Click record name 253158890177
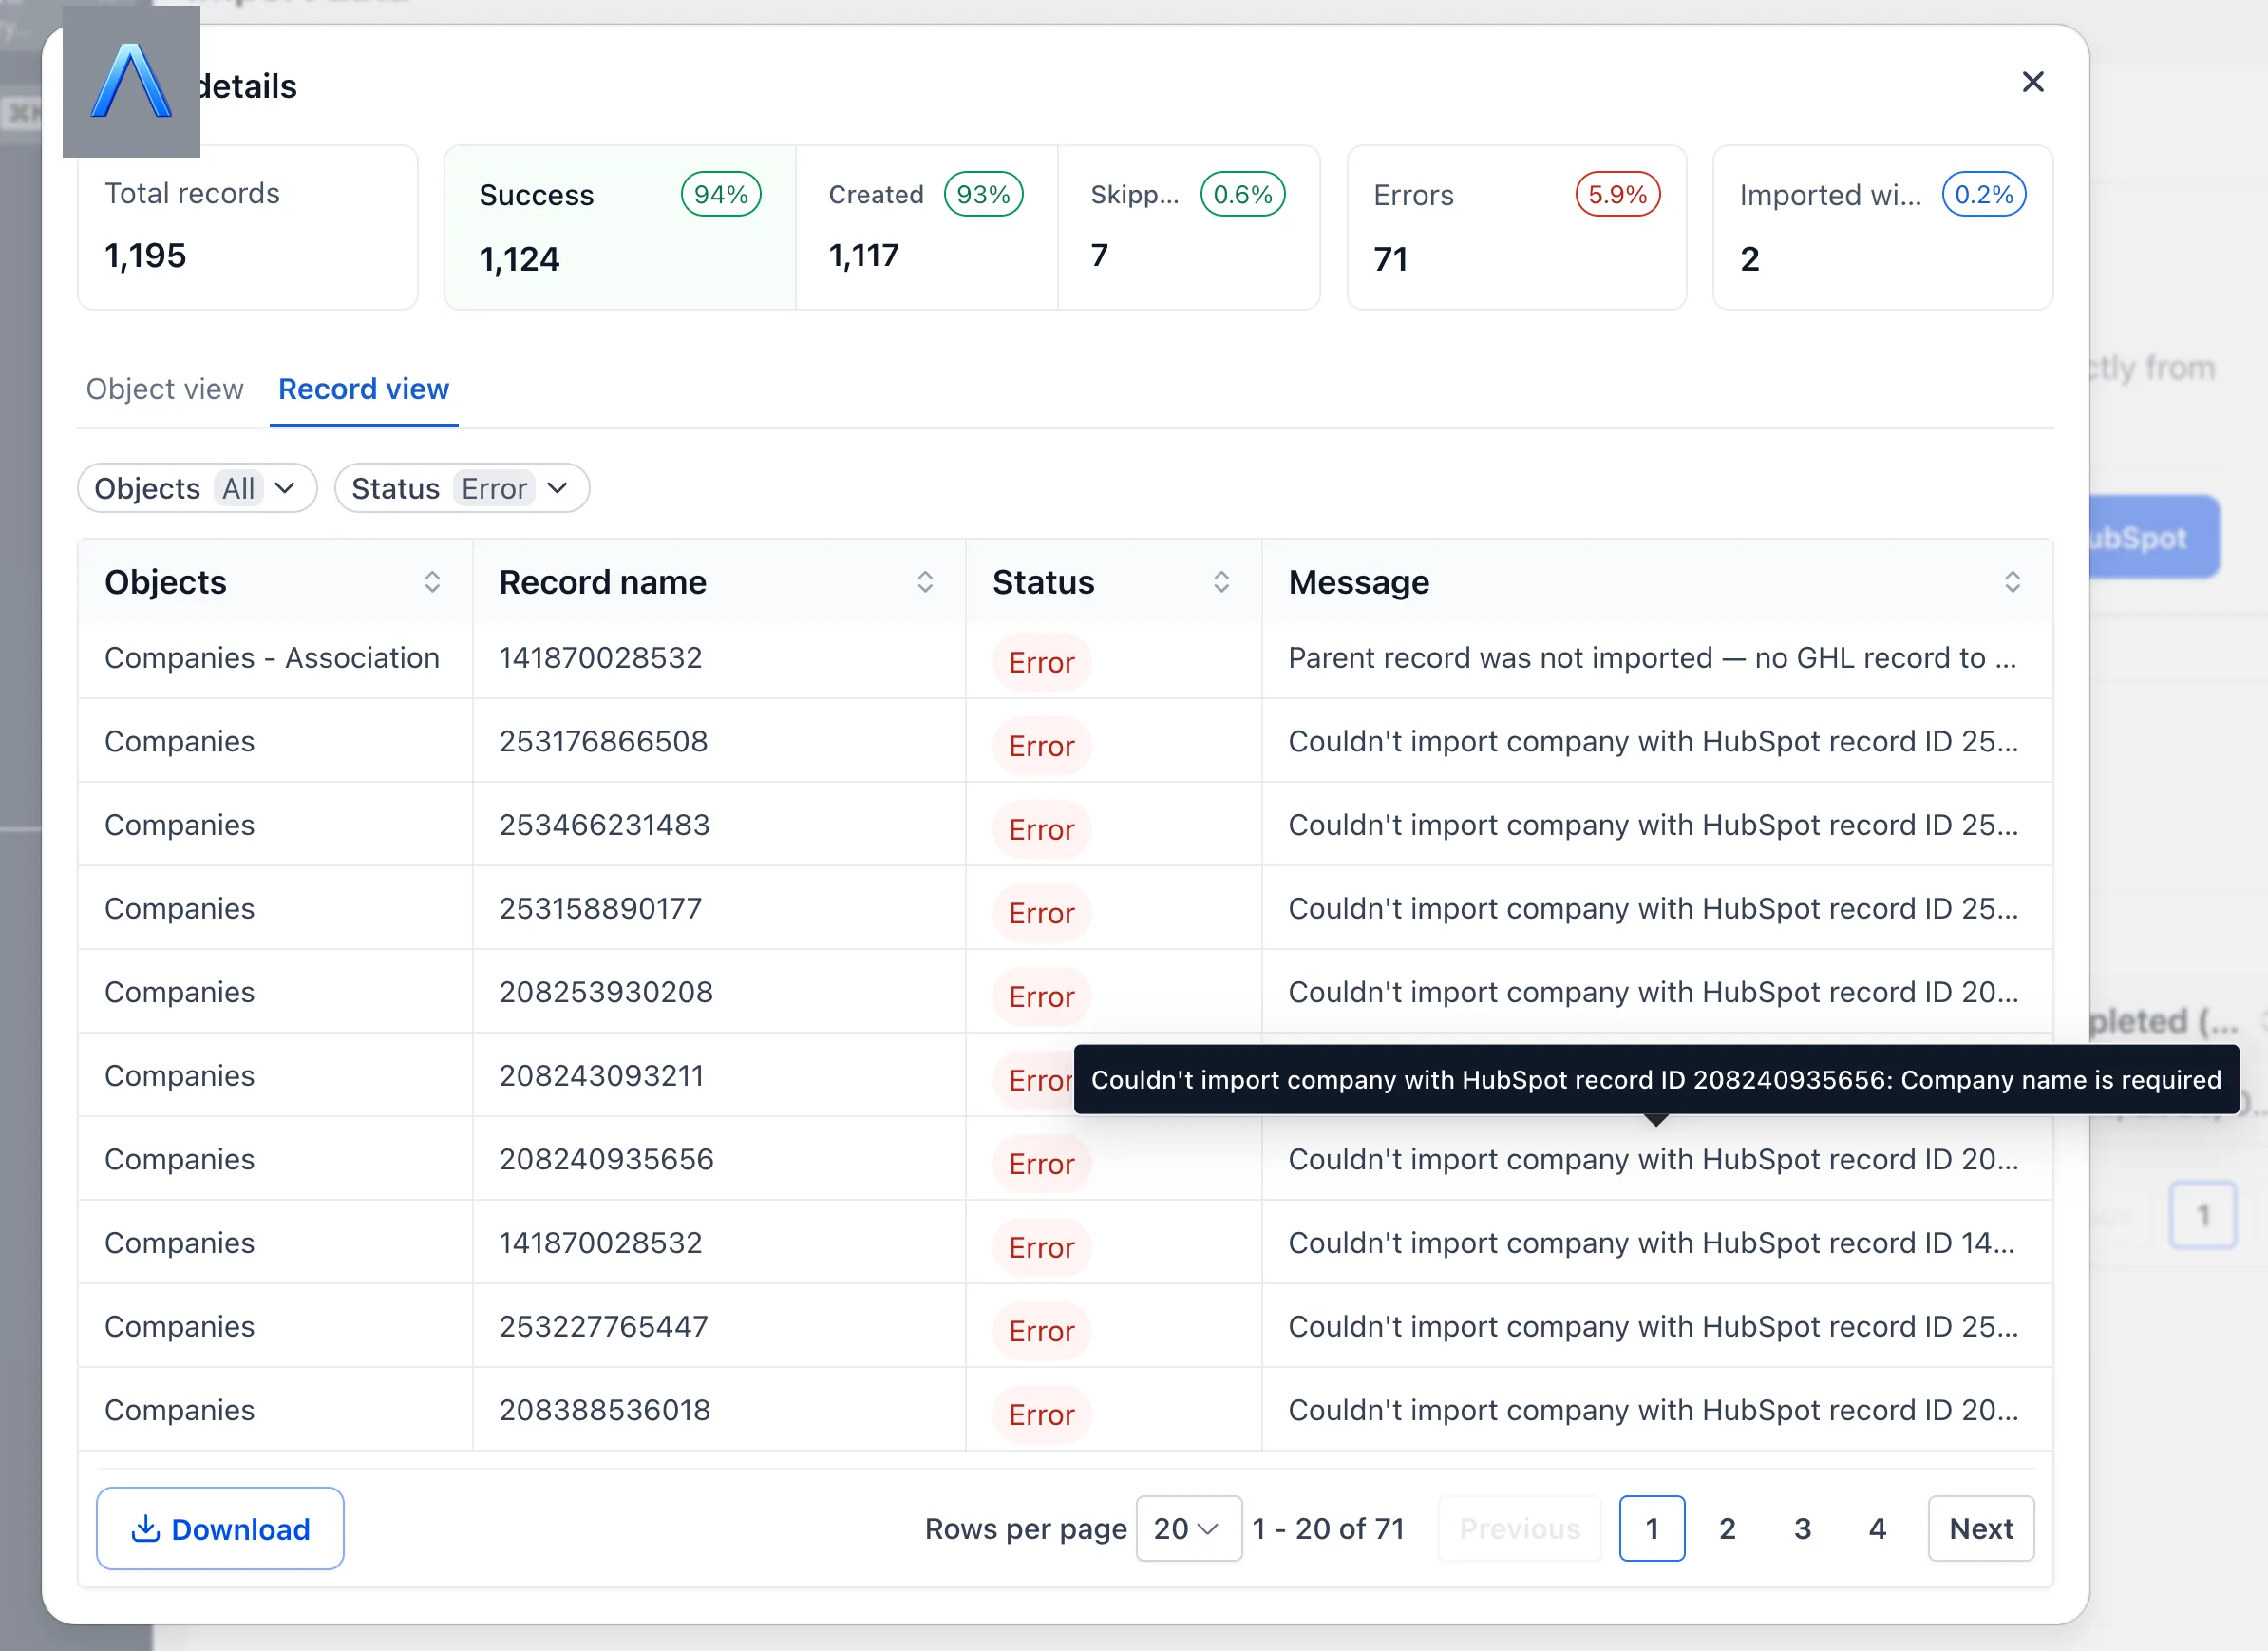 (601, 908)
